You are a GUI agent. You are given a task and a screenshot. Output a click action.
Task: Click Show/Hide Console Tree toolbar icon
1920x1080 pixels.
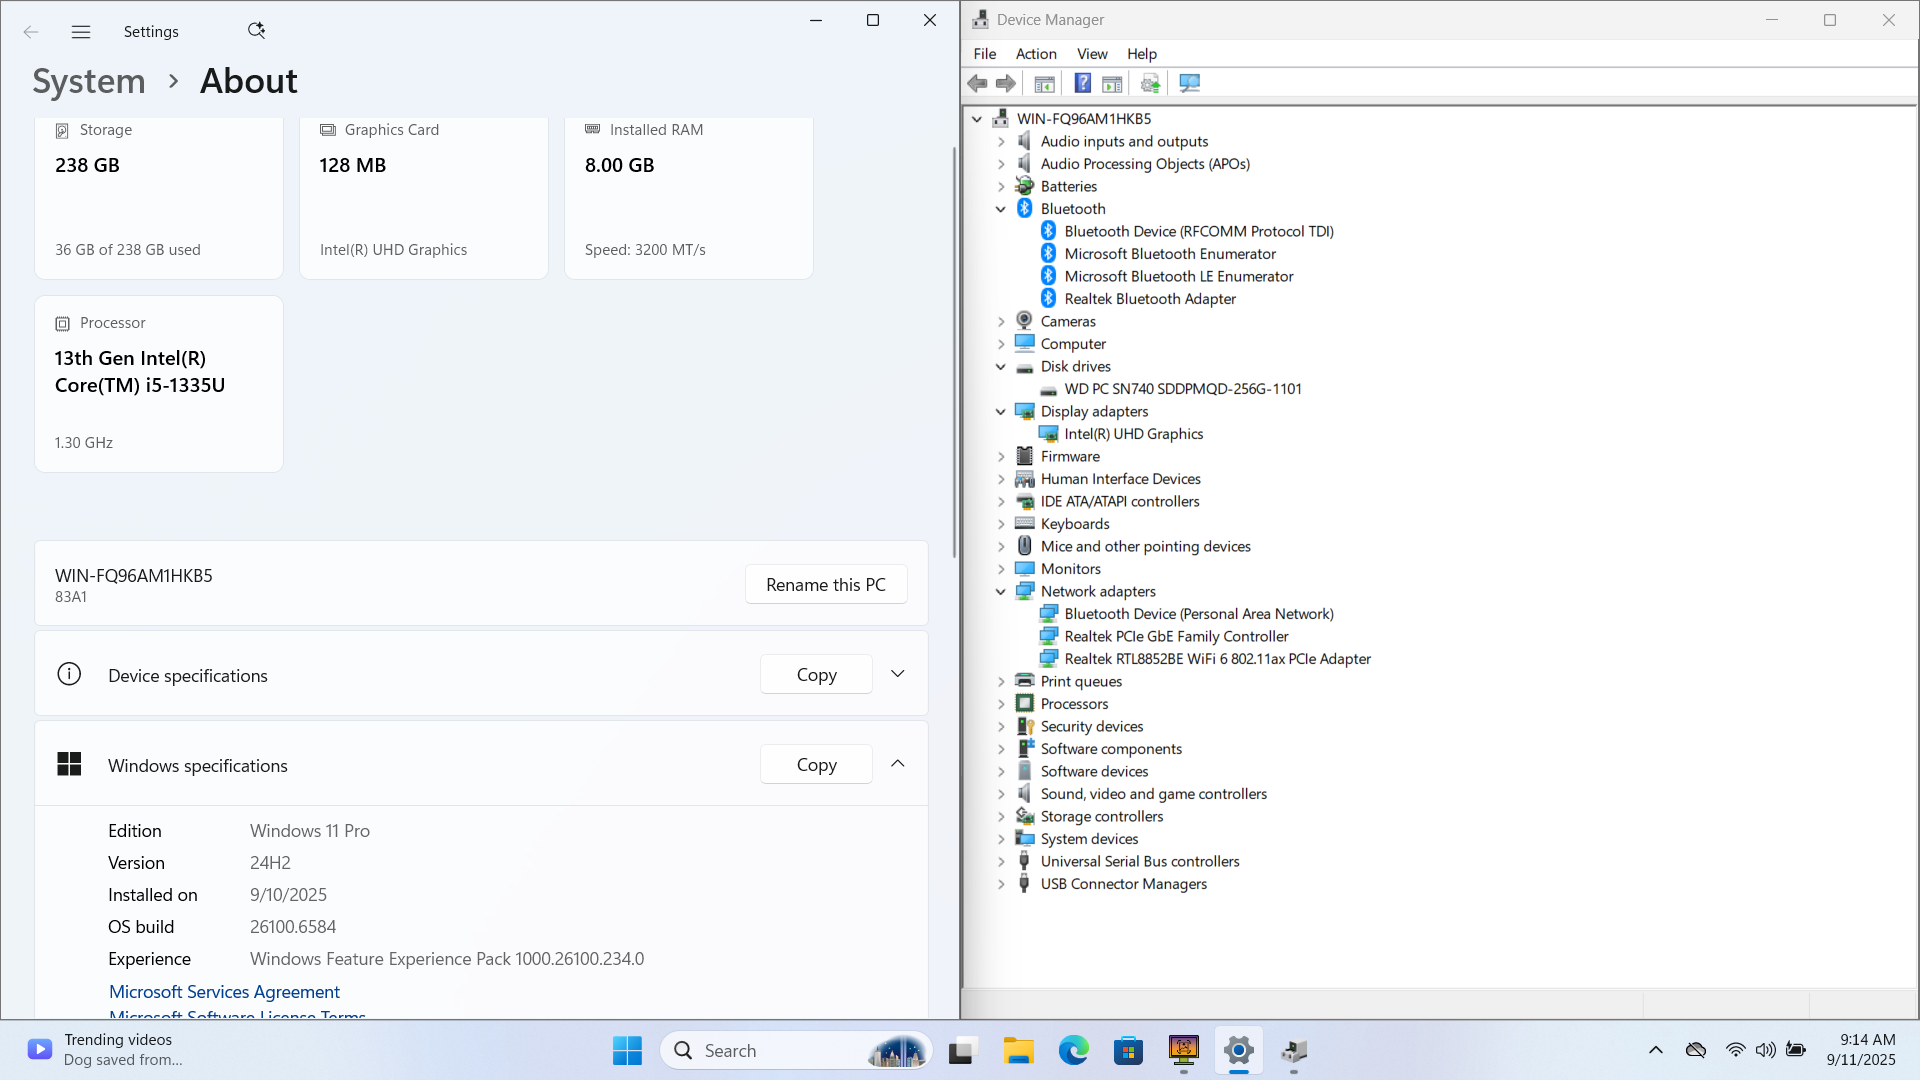tap(1044, 84)
